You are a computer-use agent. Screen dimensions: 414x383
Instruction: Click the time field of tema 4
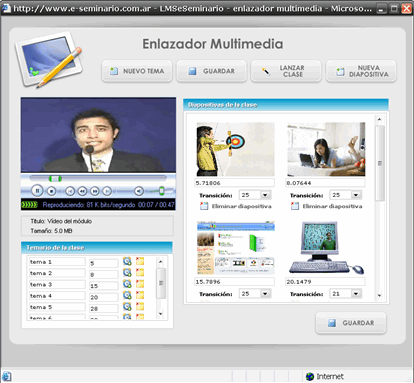point(104,297)
